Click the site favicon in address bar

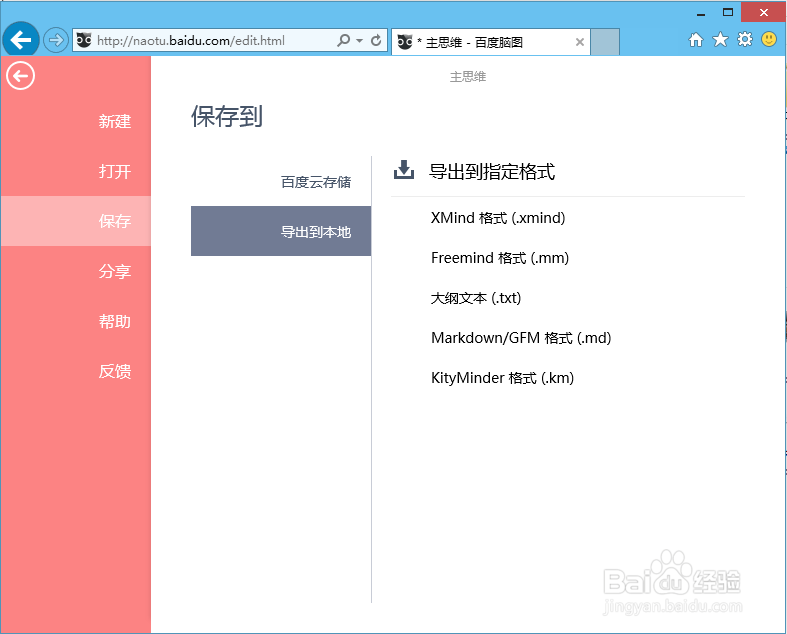click(84, 40)
